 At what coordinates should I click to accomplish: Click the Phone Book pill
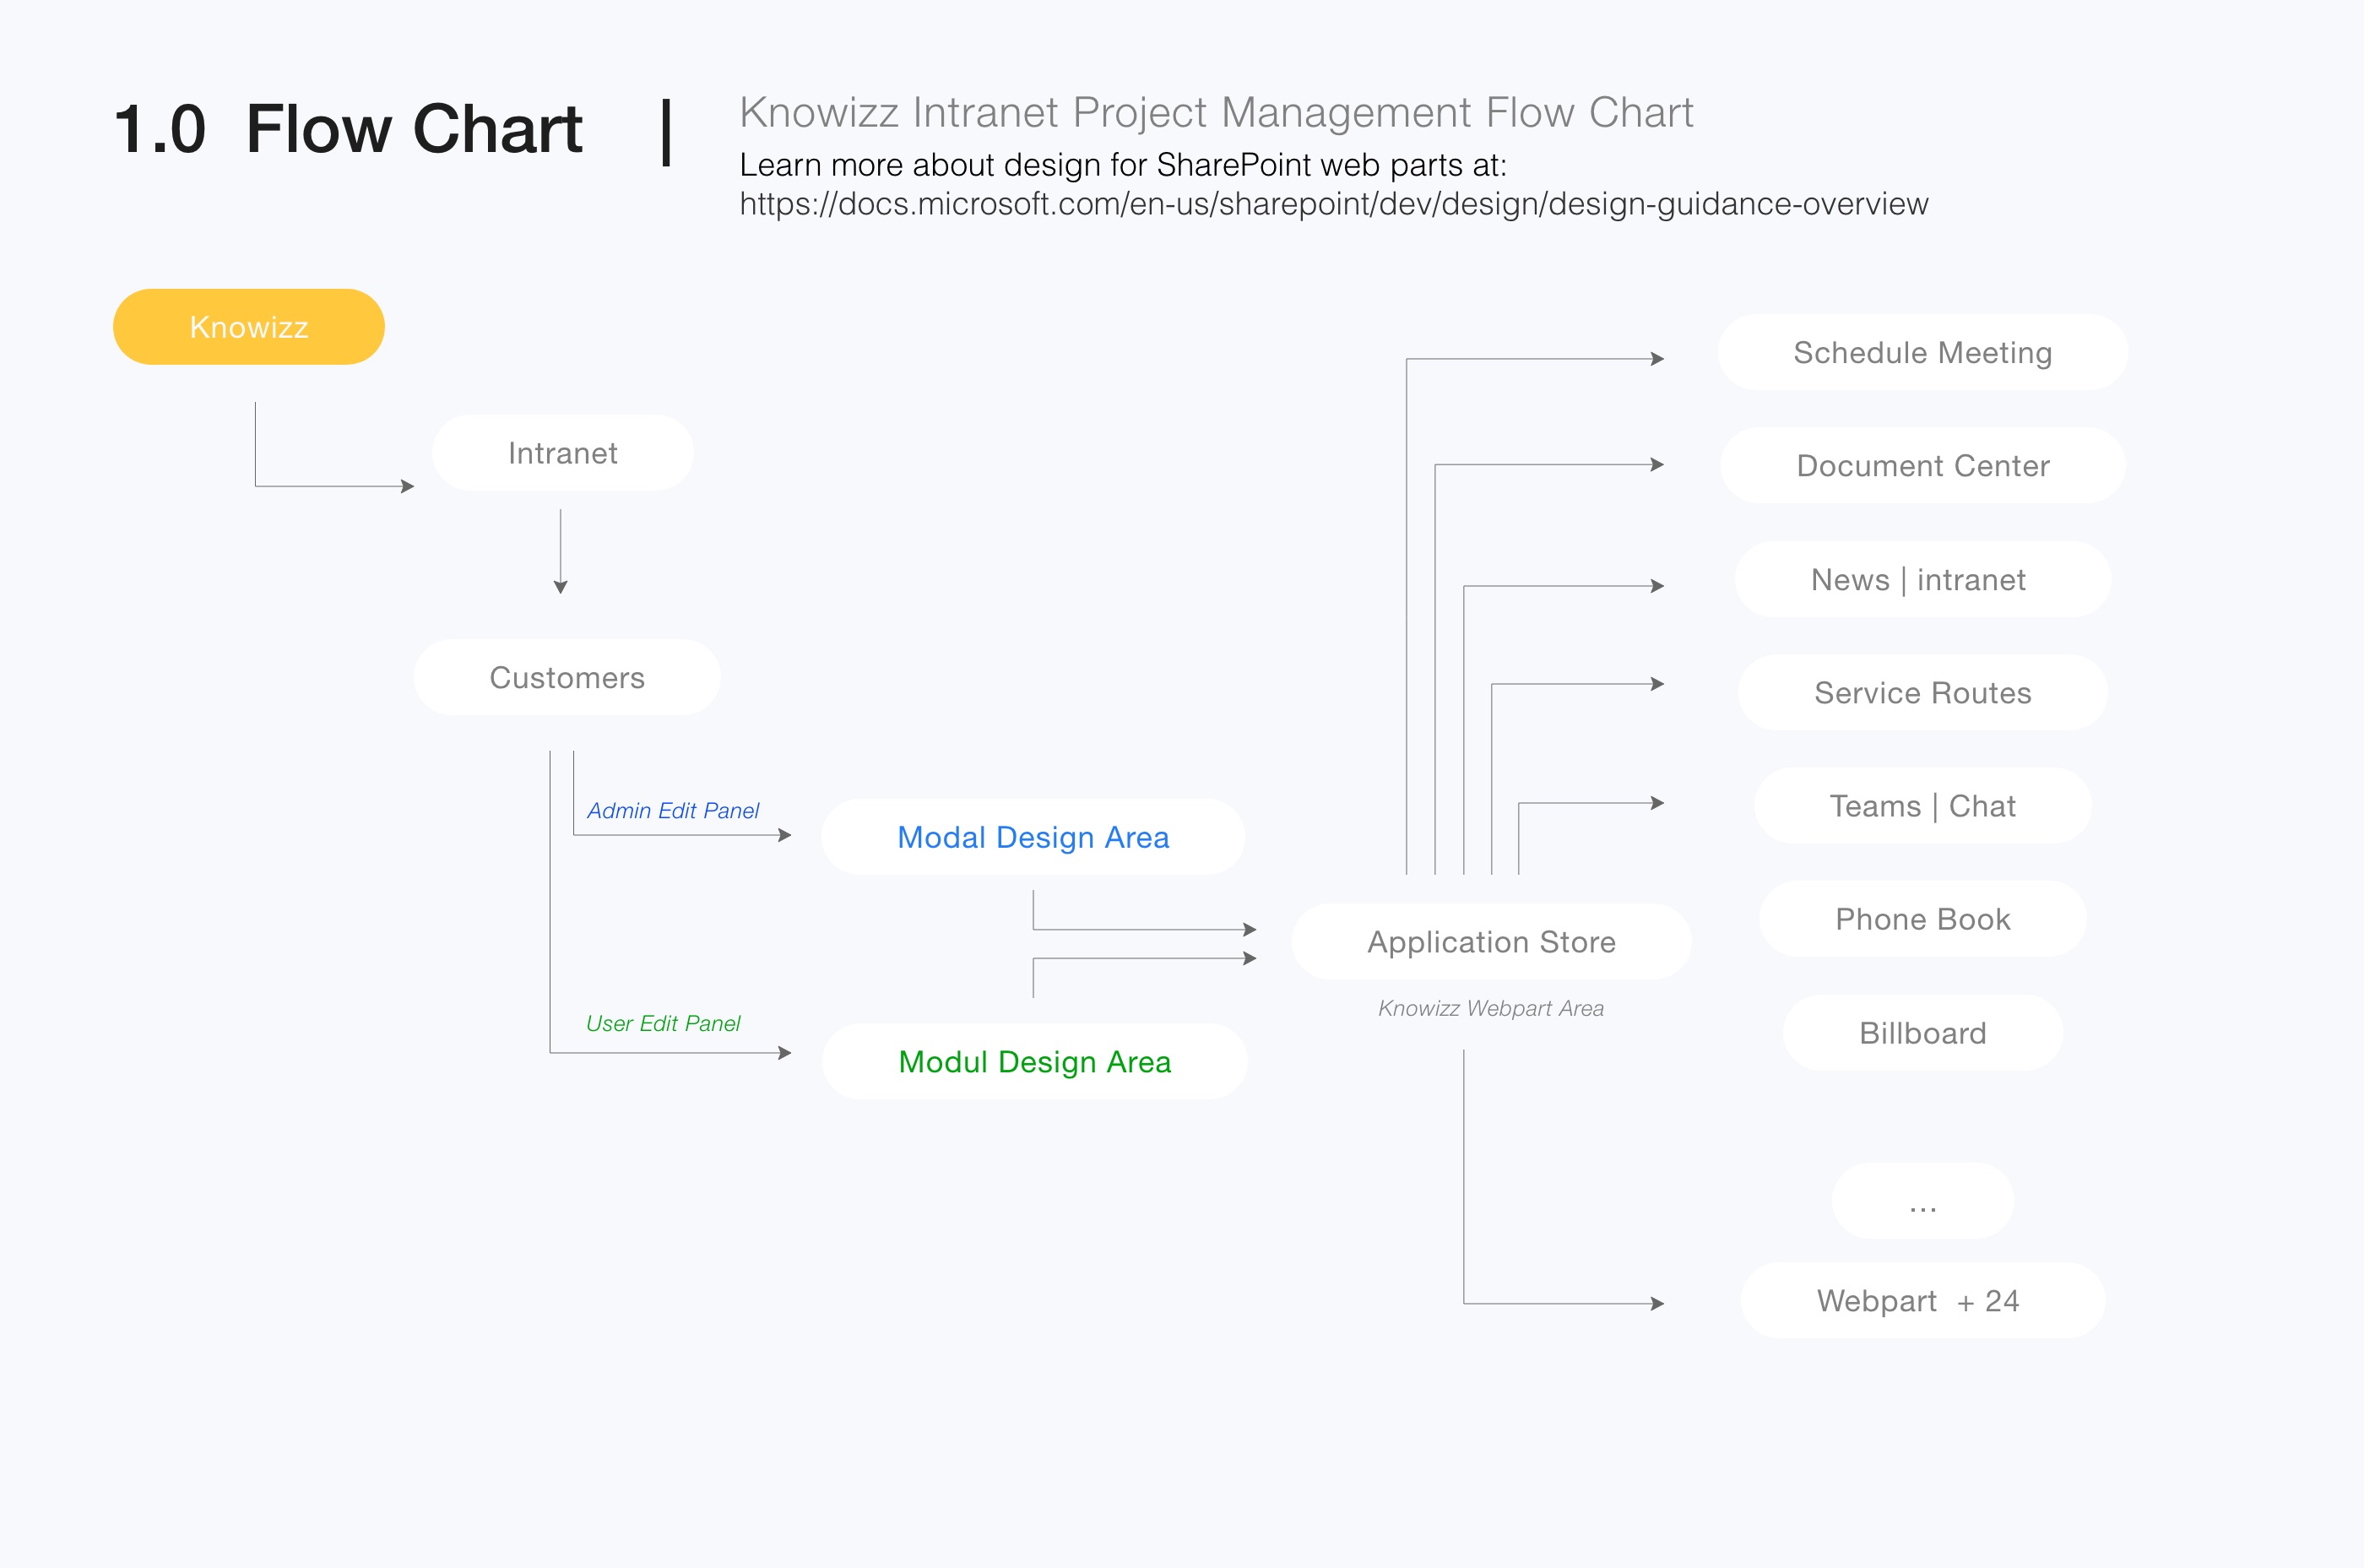coord(1922,919)
